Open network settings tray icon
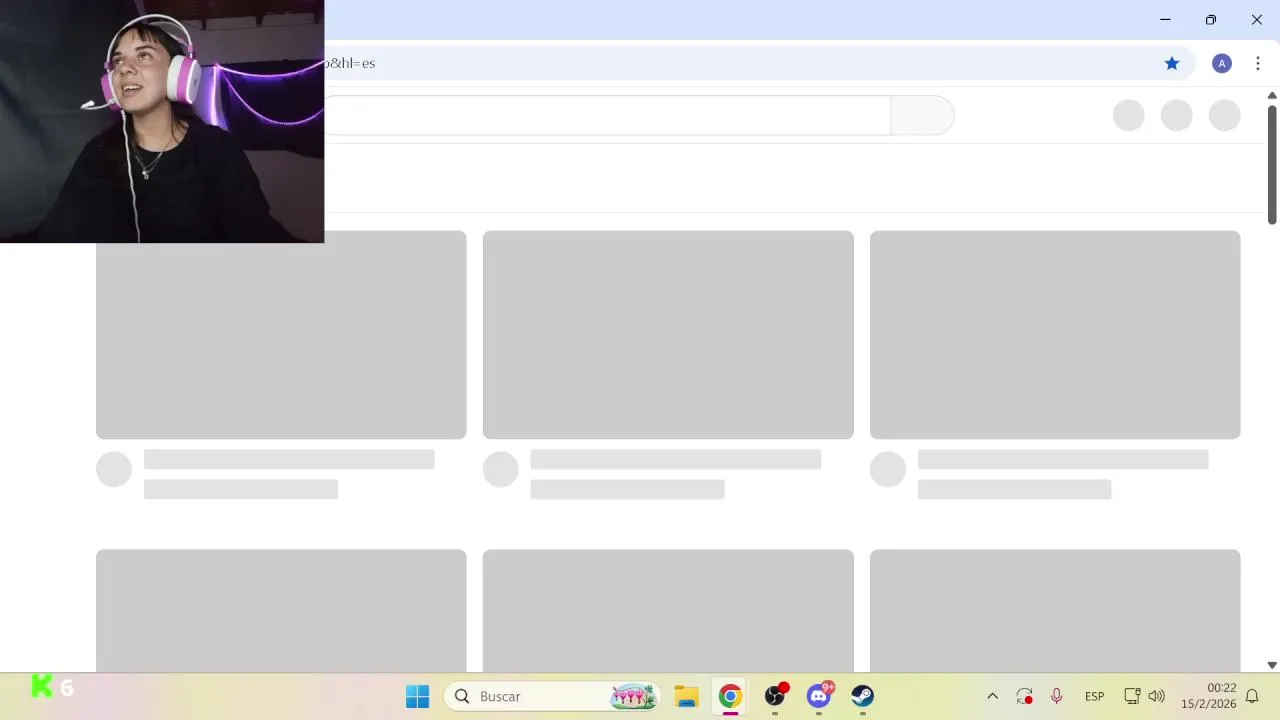This screenshot has width=1280, height=720. click(1132, 696)
